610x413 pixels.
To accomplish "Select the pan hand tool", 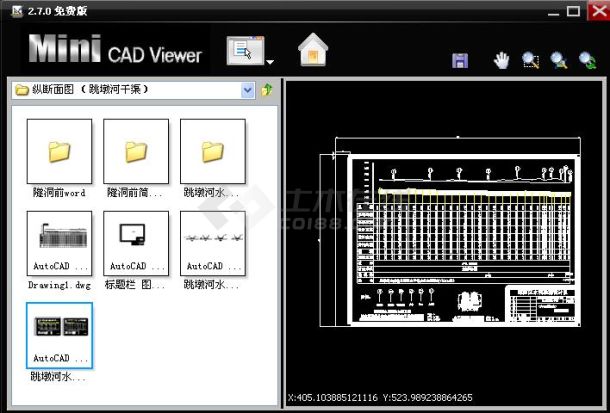I will pyautogui.click(x=501, y=61).
